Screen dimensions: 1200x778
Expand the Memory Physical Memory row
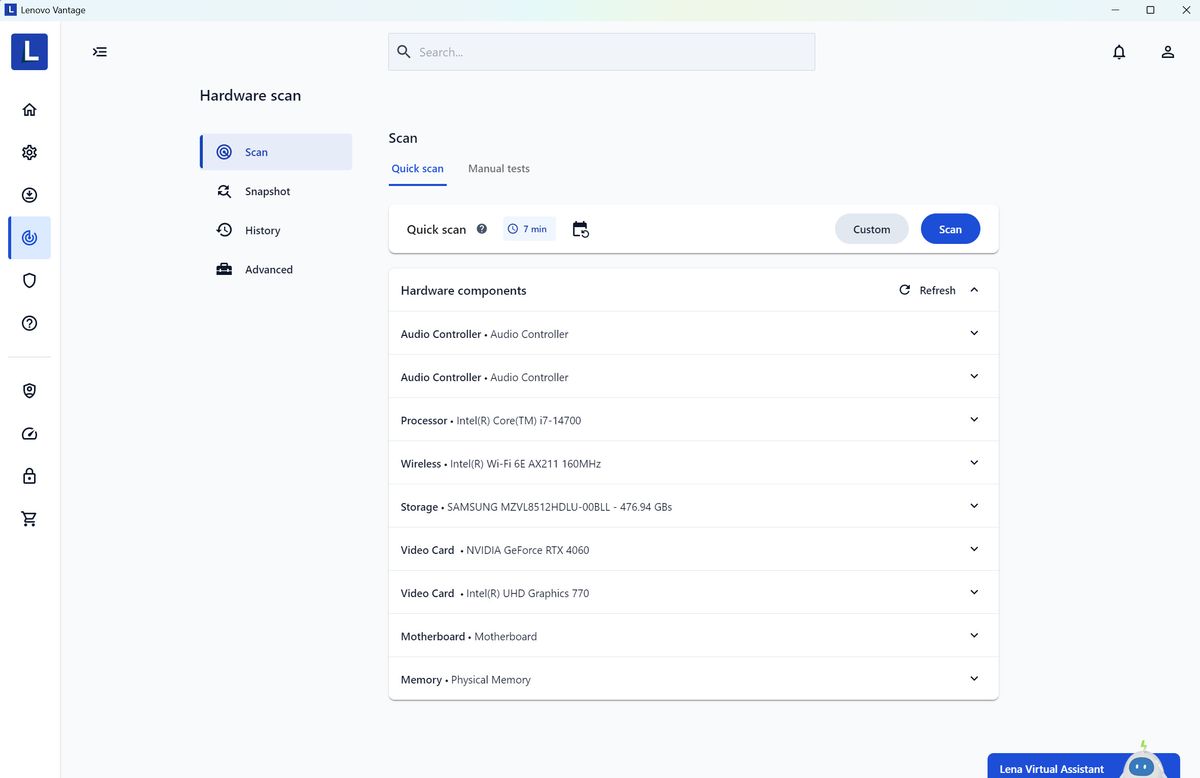pyautogui.click(x=693, y=678)
